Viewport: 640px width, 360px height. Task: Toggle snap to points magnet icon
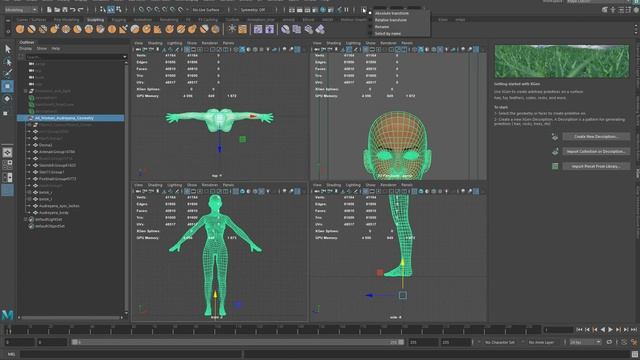tap(157, 9)
